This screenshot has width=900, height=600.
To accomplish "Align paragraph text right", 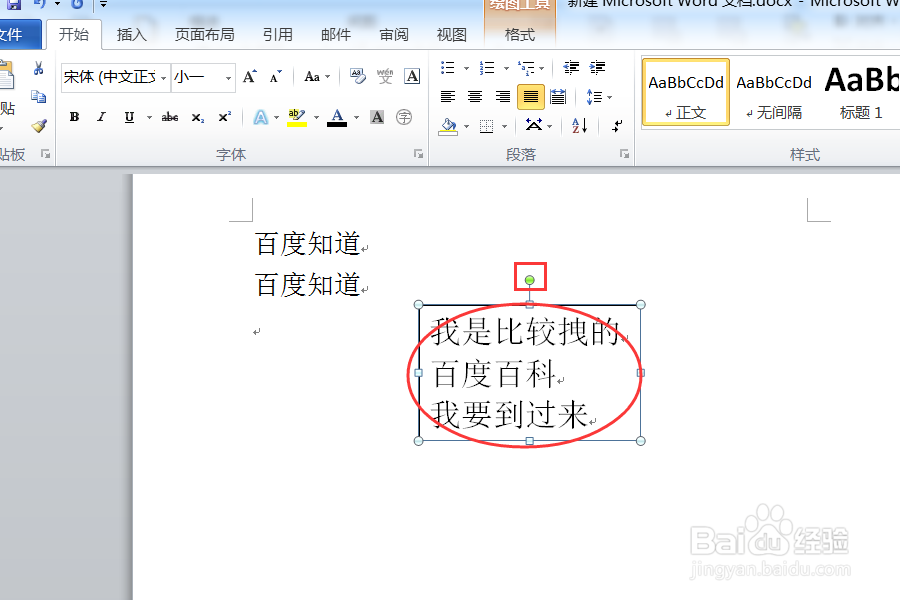I will click(x=503, y=96).
